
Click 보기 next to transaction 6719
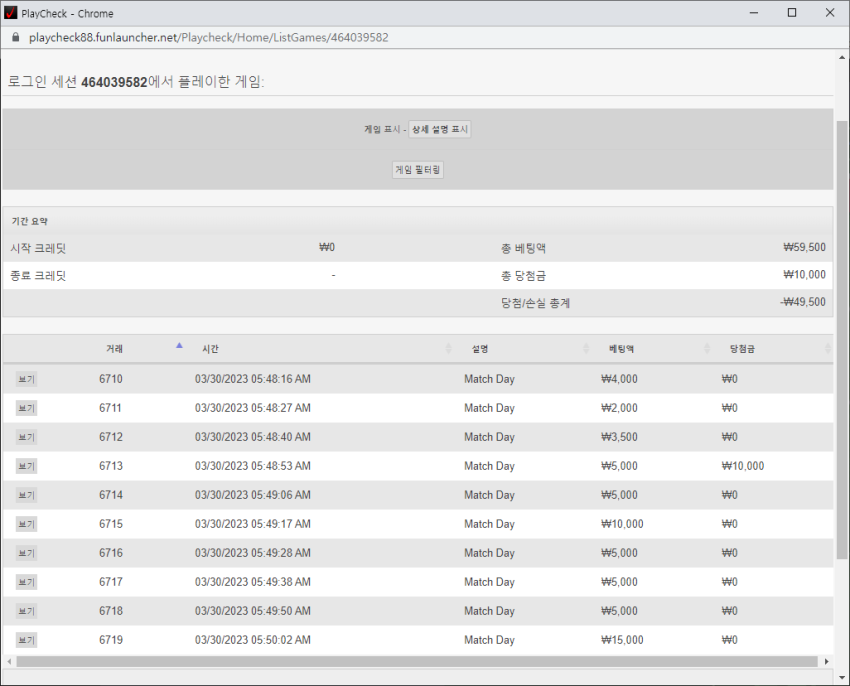click(x=26, y=640)
